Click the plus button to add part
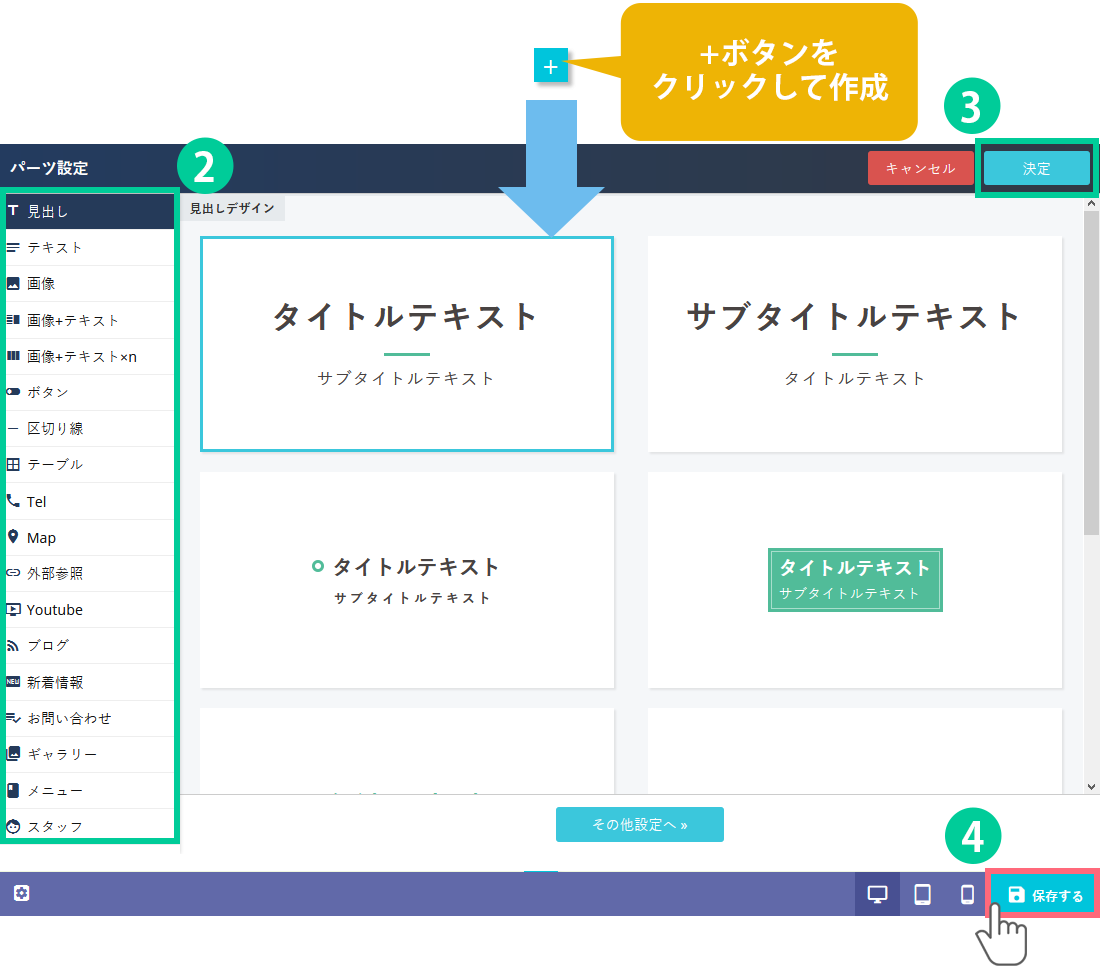Screen dimensions: 1100x966 (550, 67)
